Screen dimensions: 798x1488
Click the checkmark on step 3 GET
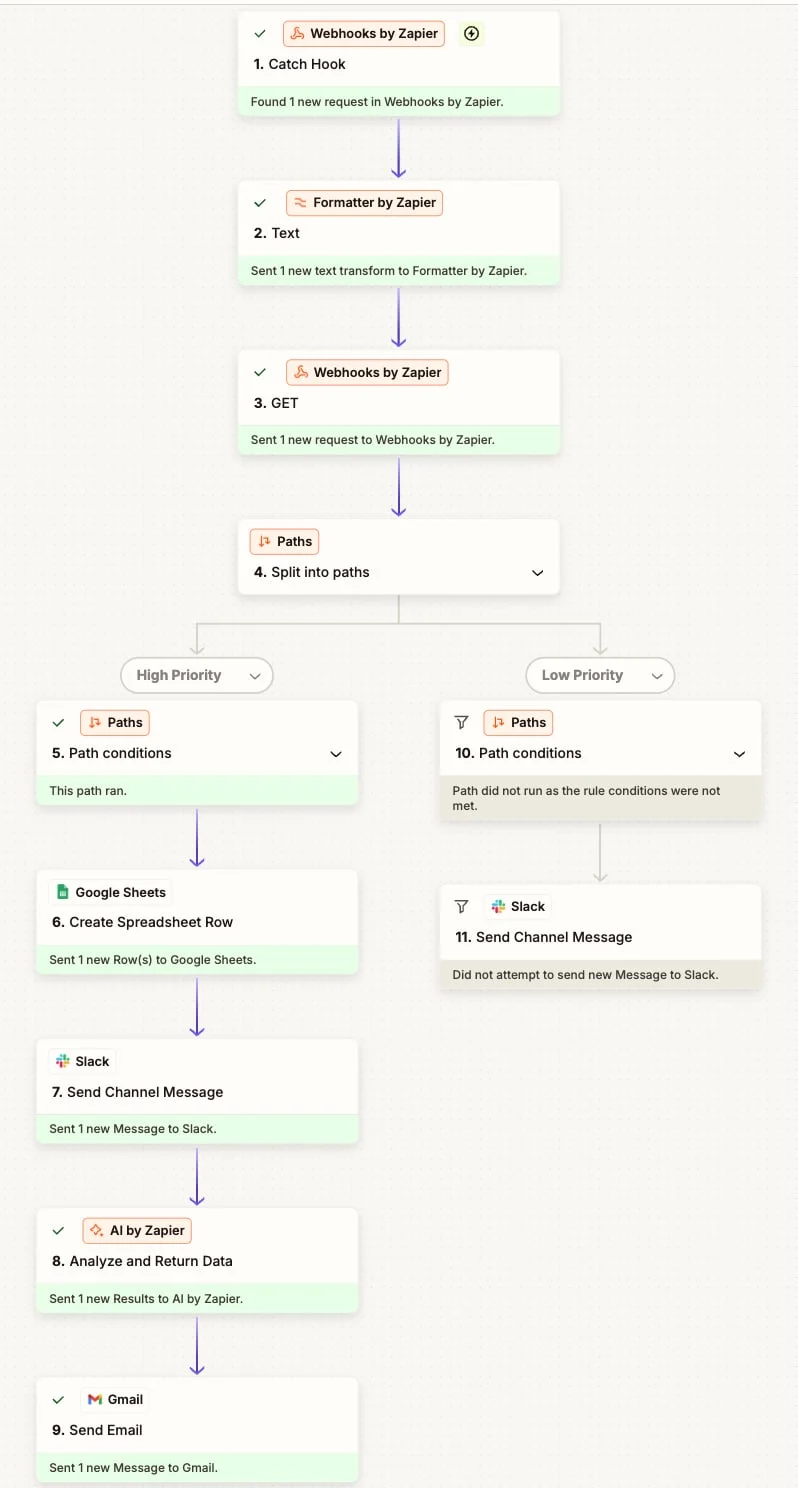click(x=260, y=372)
